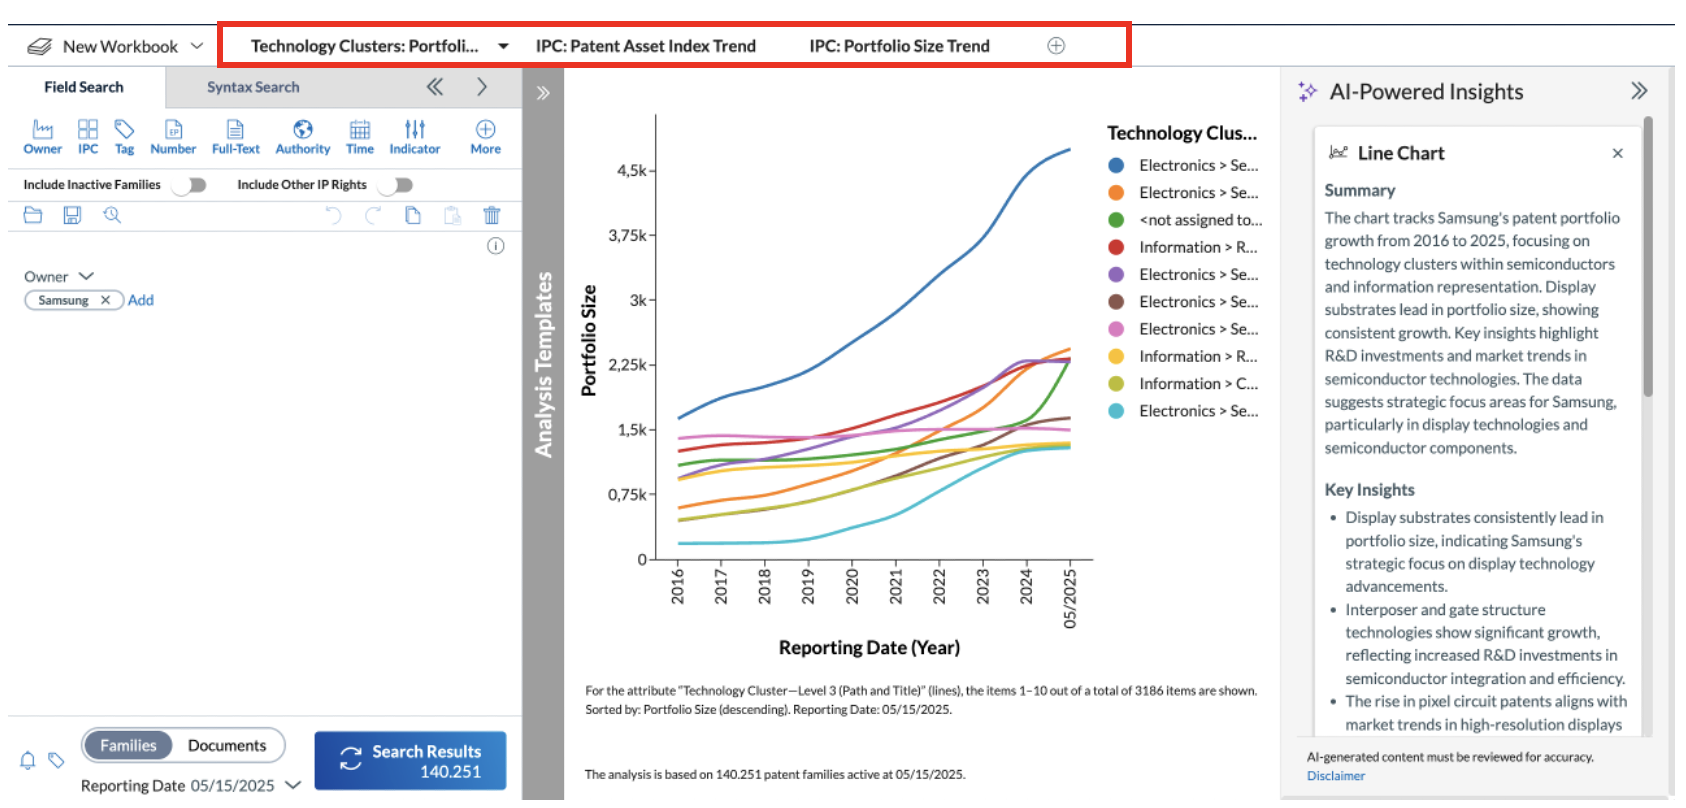Click the magnifier search-history icon

point(112,215)
